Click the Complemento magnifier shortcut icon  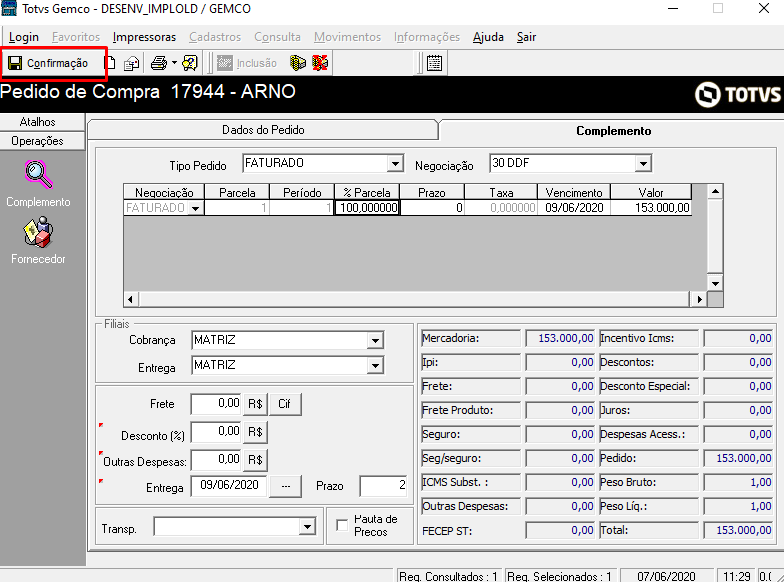38,174
